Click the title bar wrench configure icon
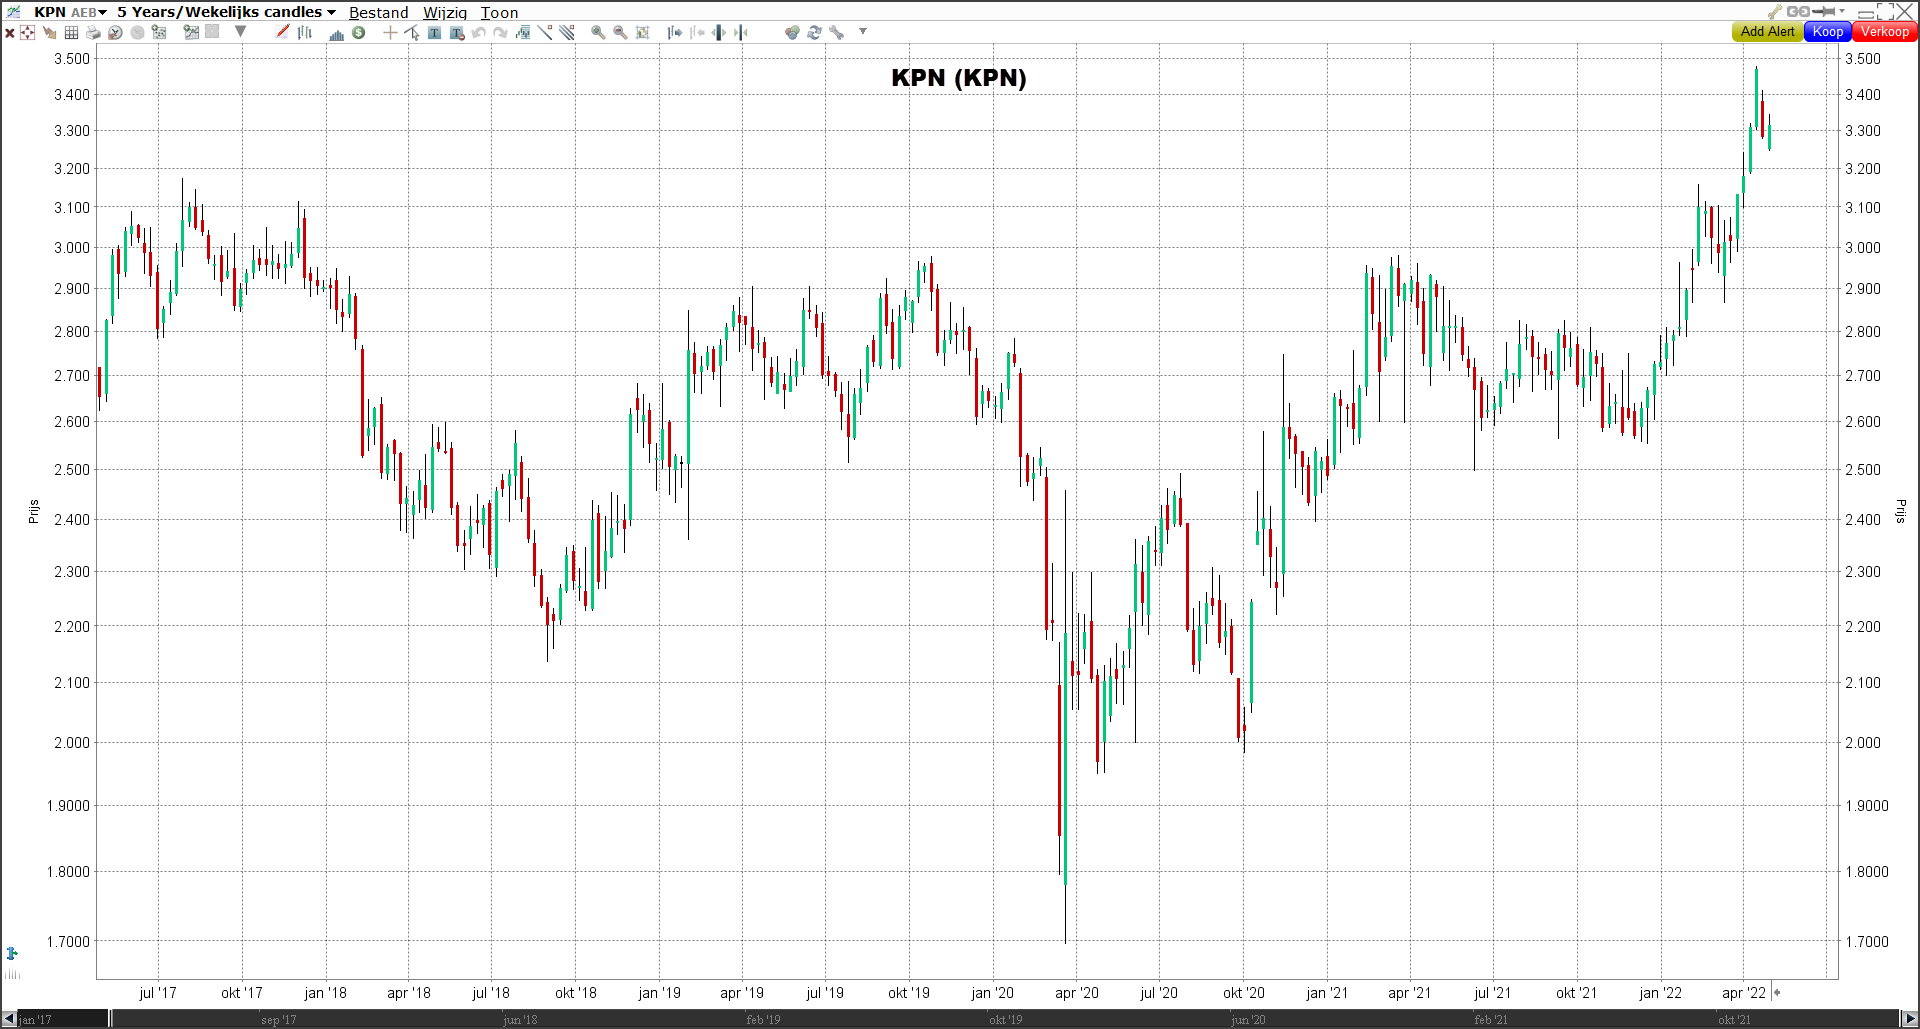Viewport: 1920px width, 1029px height. (1775, 12)
